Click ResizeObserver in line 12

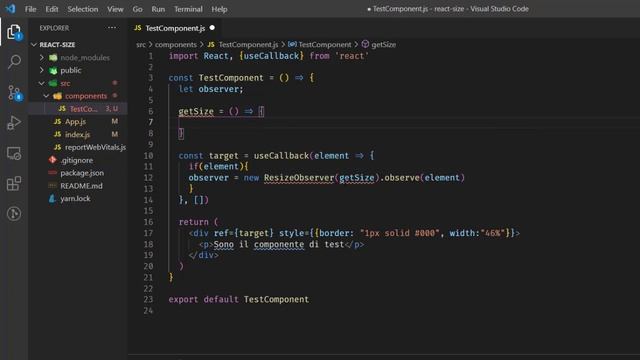(299, 178)
